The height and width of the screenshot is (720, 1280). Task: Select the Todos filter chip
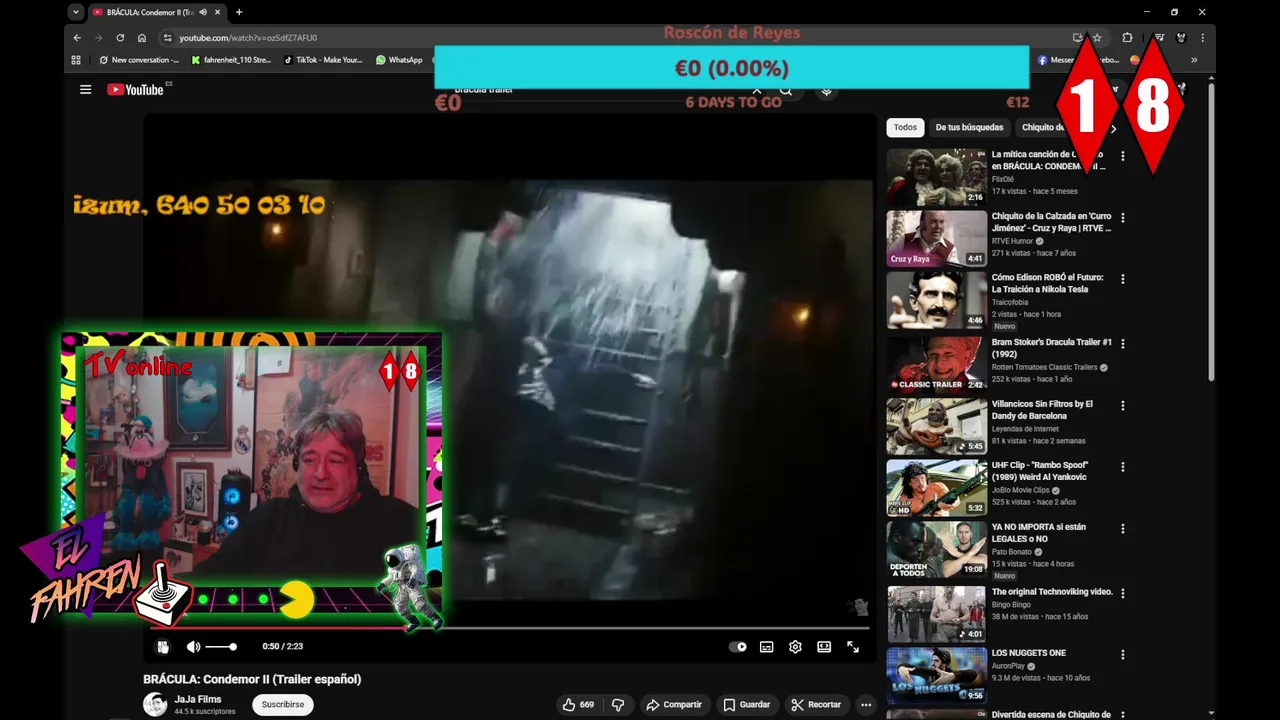[905, 128]
